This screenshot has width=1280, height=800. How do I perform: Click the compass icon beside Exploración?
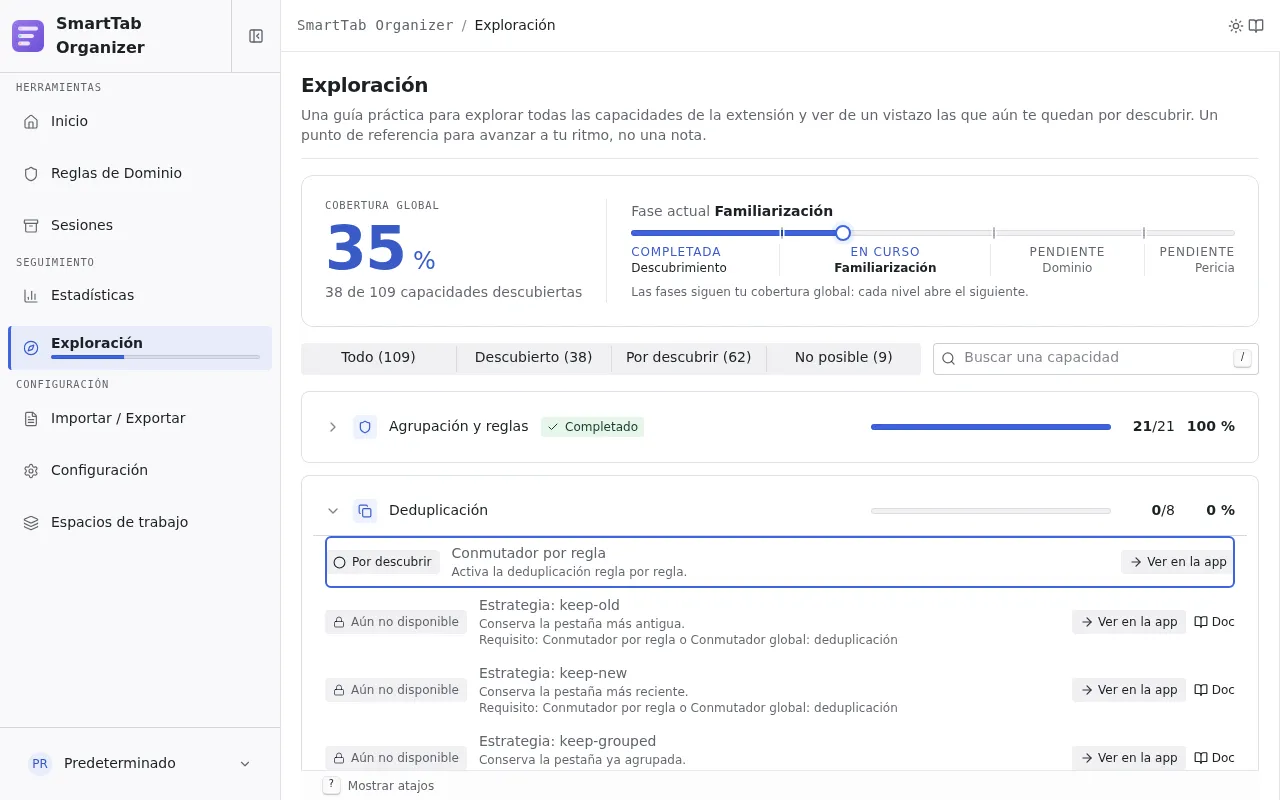31,348
